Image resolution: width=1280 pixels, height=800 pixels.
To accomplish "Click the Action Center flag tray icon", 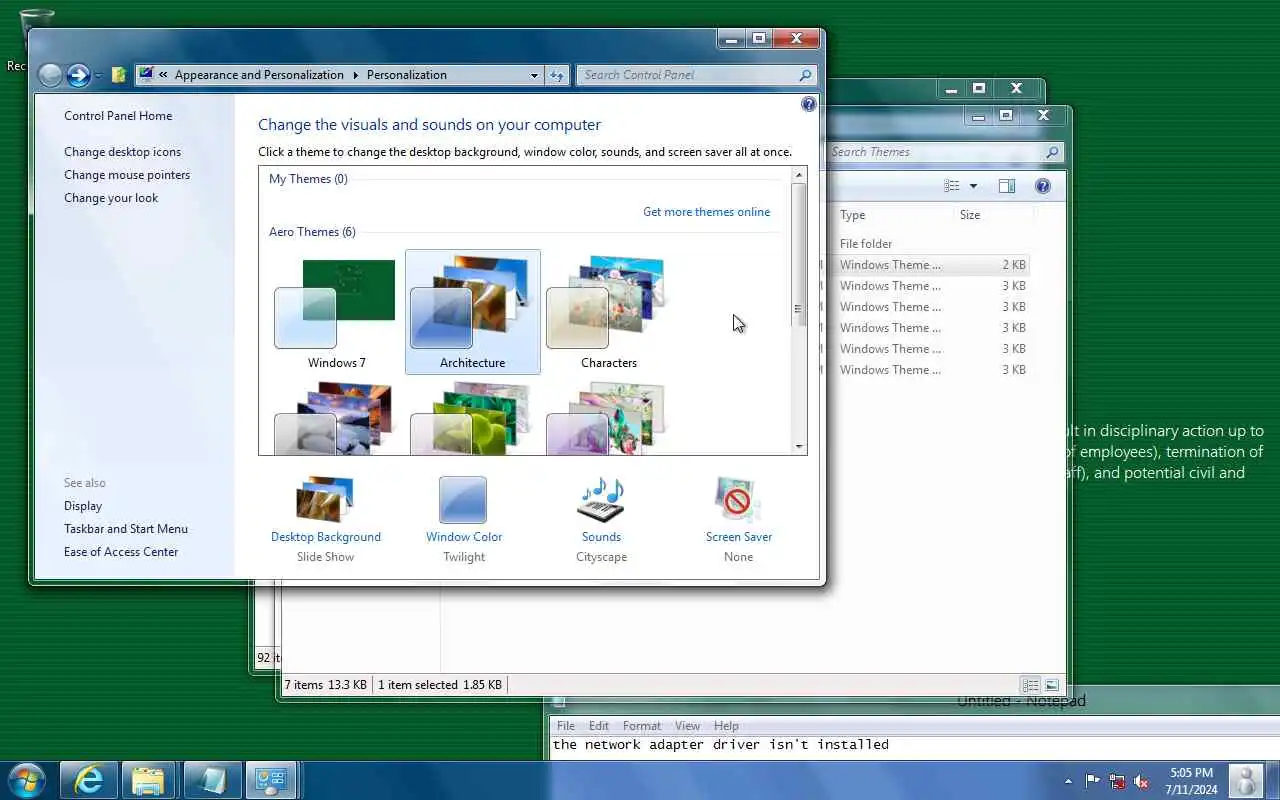I will 1092,782.
